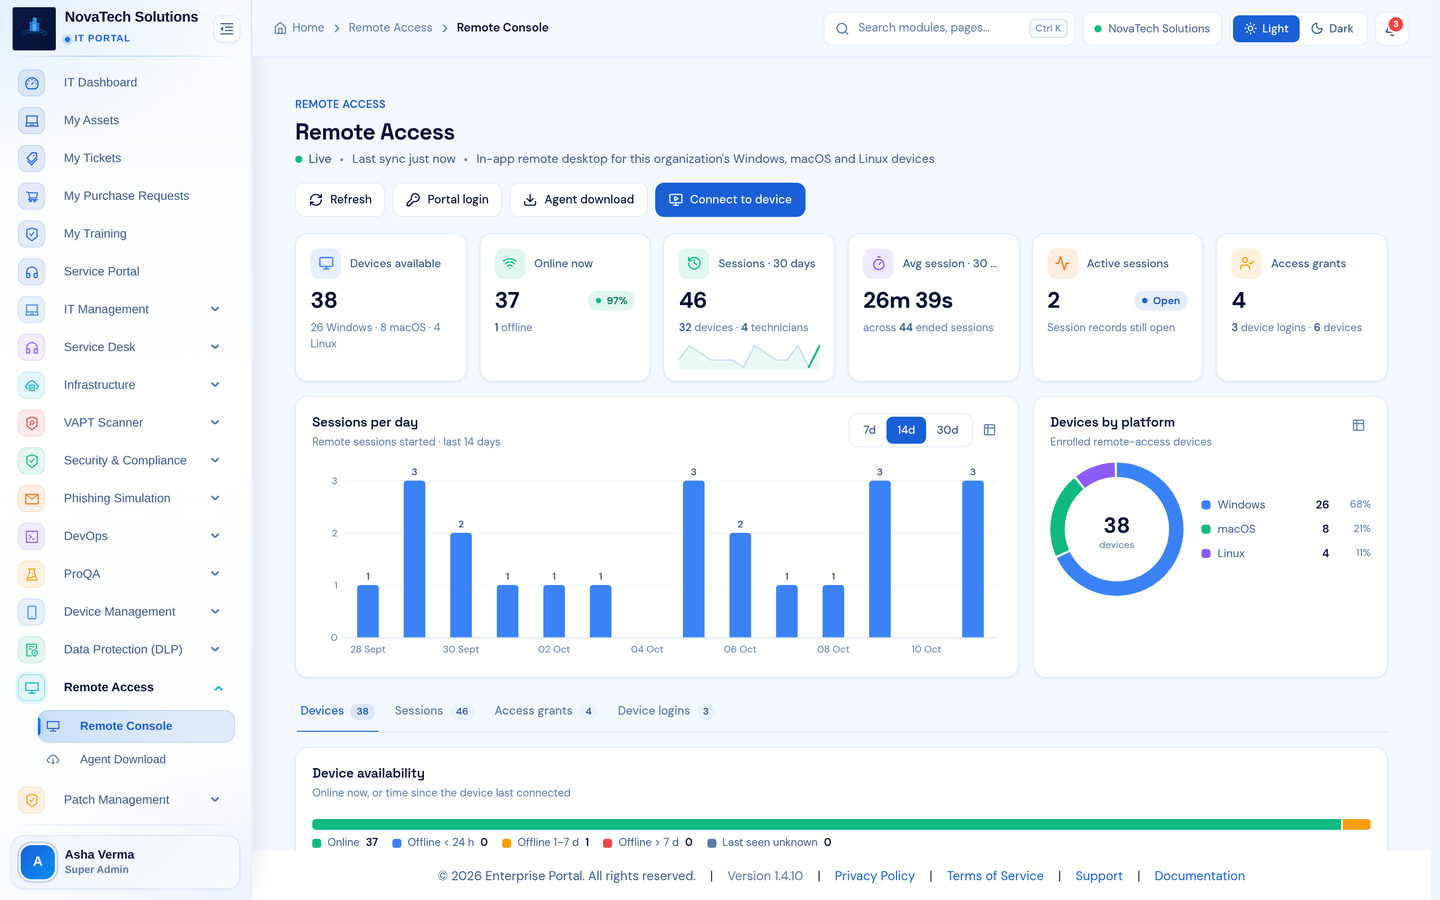Click the Refresh button

(x=340, y=200)
